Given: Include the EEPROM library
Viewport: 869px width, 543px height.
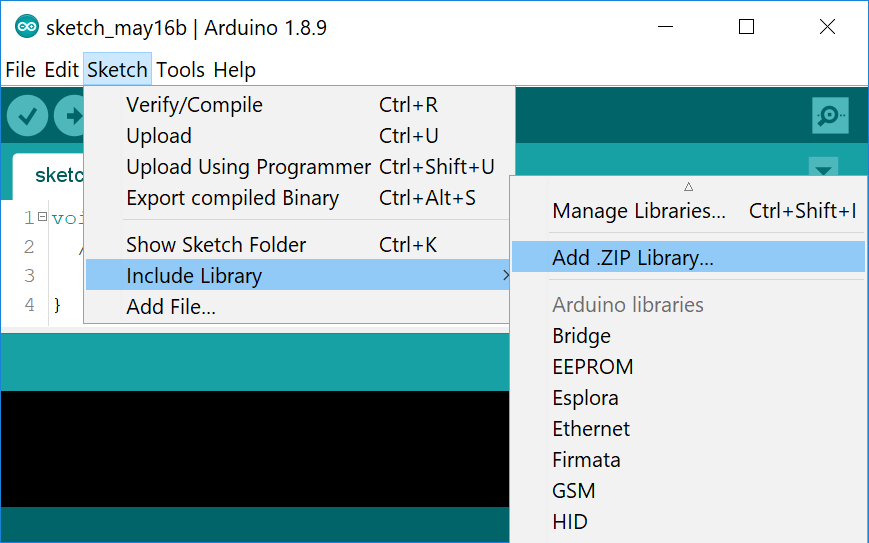Looking at the screenshot, I should 592,367.
